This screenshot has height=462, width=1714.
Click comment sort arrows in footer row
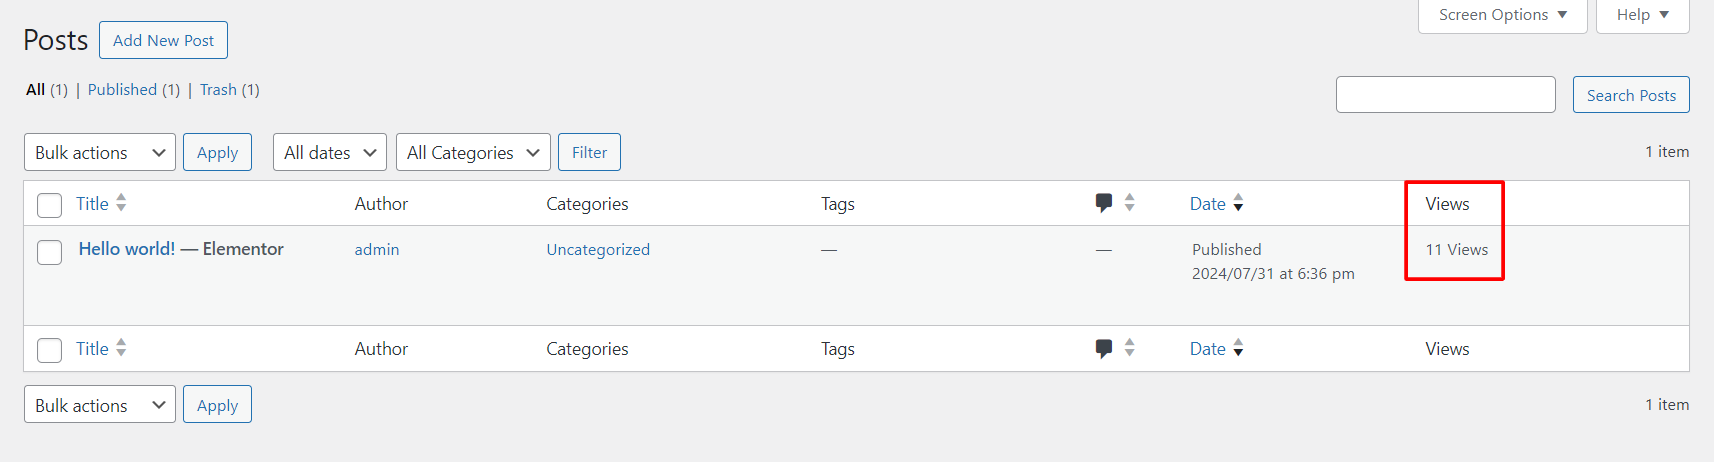[1129, 348]
